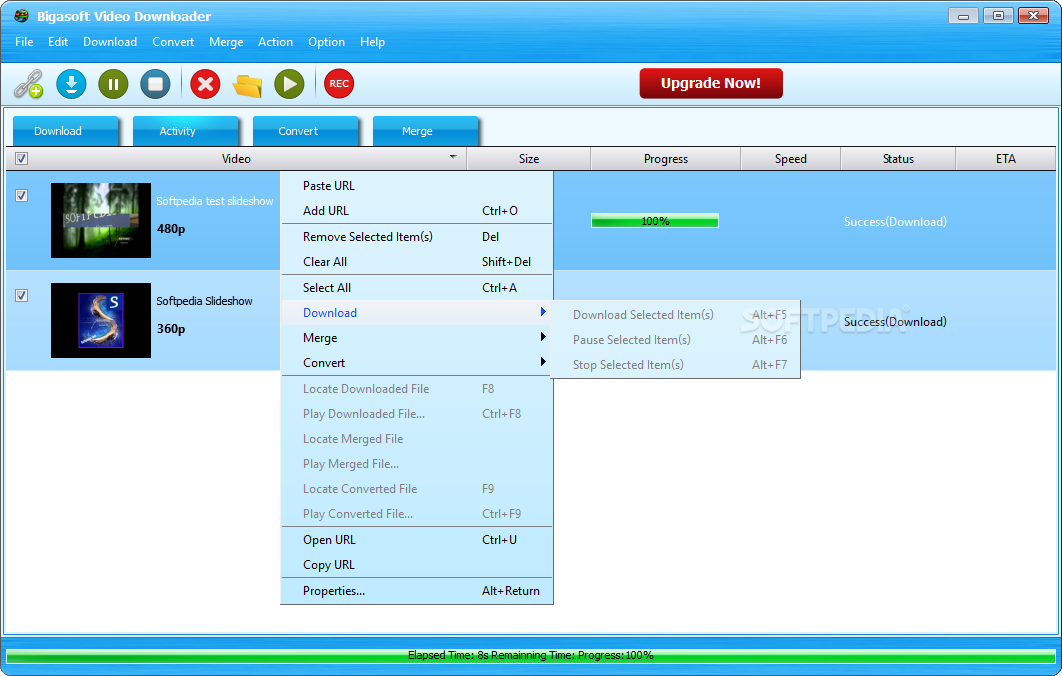This screenshot has width=1062, height=676.
Task: Click the Softpedia Slideshow thumbnail
Action: (x=101, y=320)
